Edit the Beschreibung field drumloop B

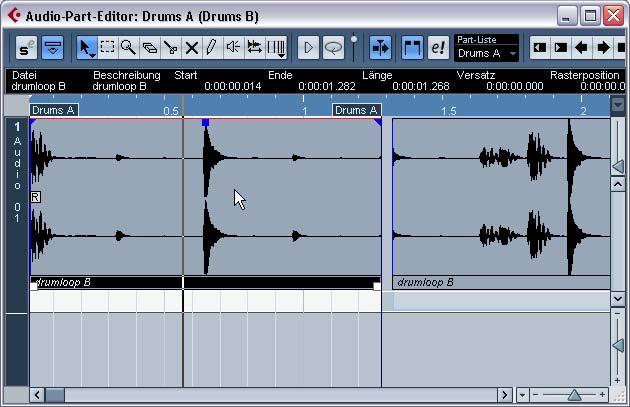[119, 86]
